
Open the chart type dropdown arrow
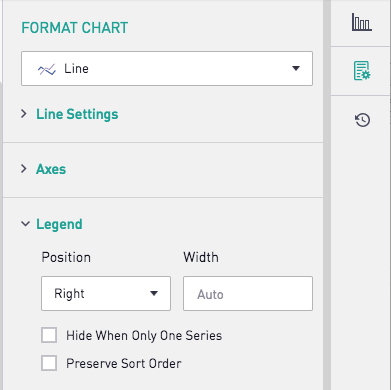click(296, 68)
